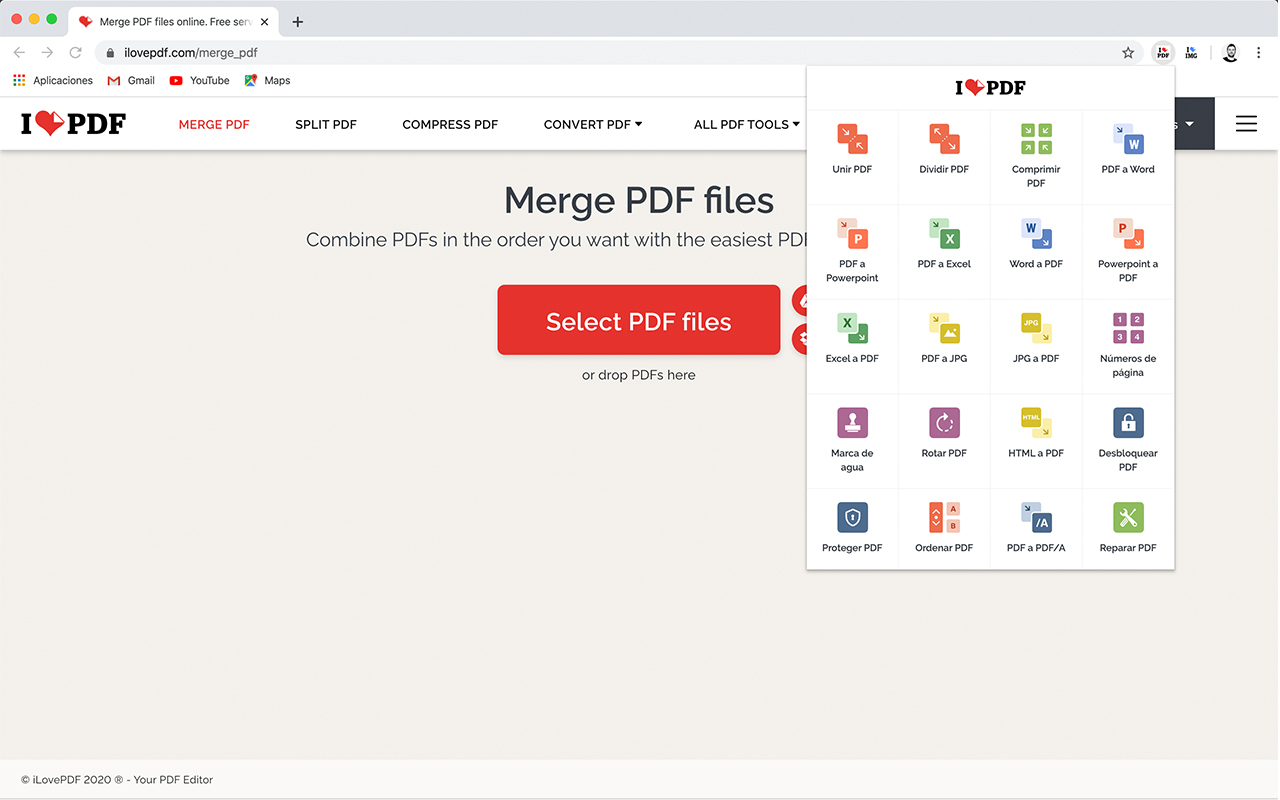Click the Select PDF files button
Image resolution: width=1280 pixels, height=800 pixels.
pyautogui.click(x=638, y=319)
